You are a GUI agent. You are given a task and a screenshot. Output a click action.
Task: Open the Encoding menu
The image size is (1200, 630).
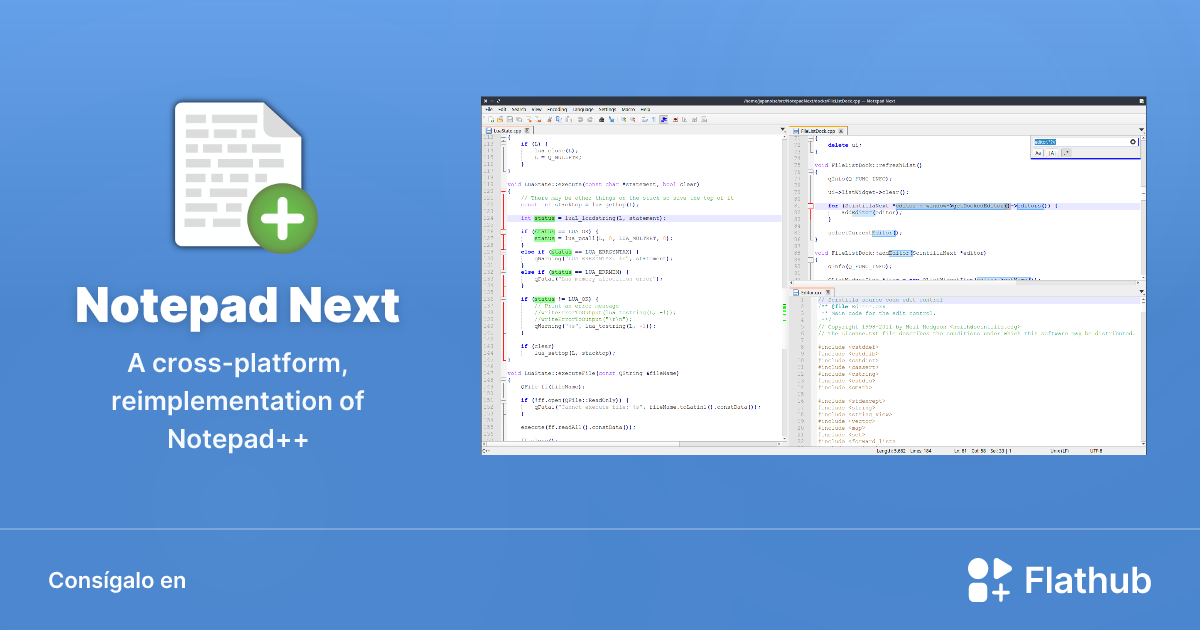pyautogui.click(x=556, y=108)
